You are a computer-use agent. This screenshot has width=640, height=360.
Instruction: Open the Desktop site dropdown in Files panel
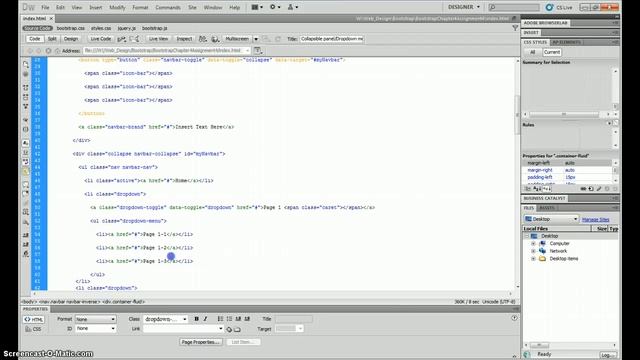(x=551, y=219)
